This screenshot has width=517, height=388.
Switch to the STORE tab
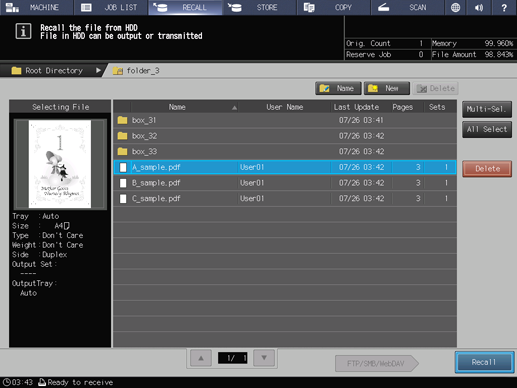coord(259,7)
